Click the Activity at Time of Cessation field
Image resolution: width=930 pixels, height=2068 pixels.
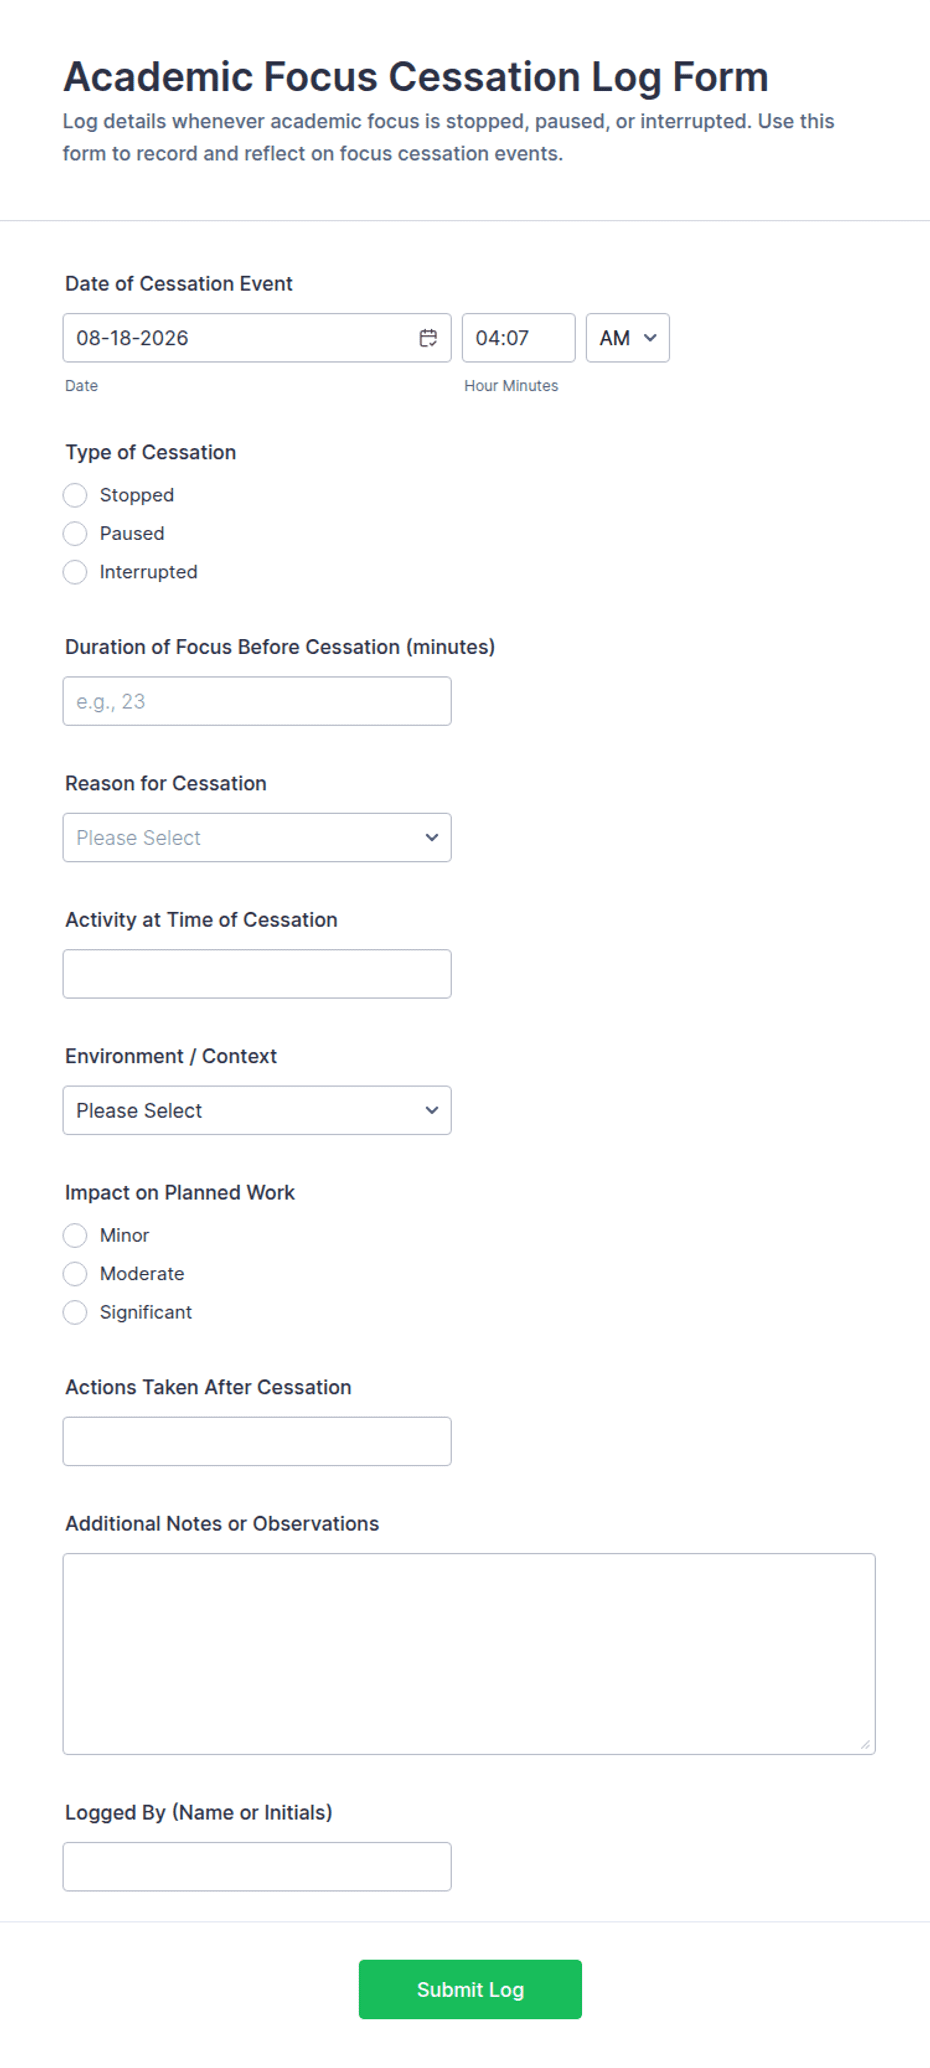point(257,974)
